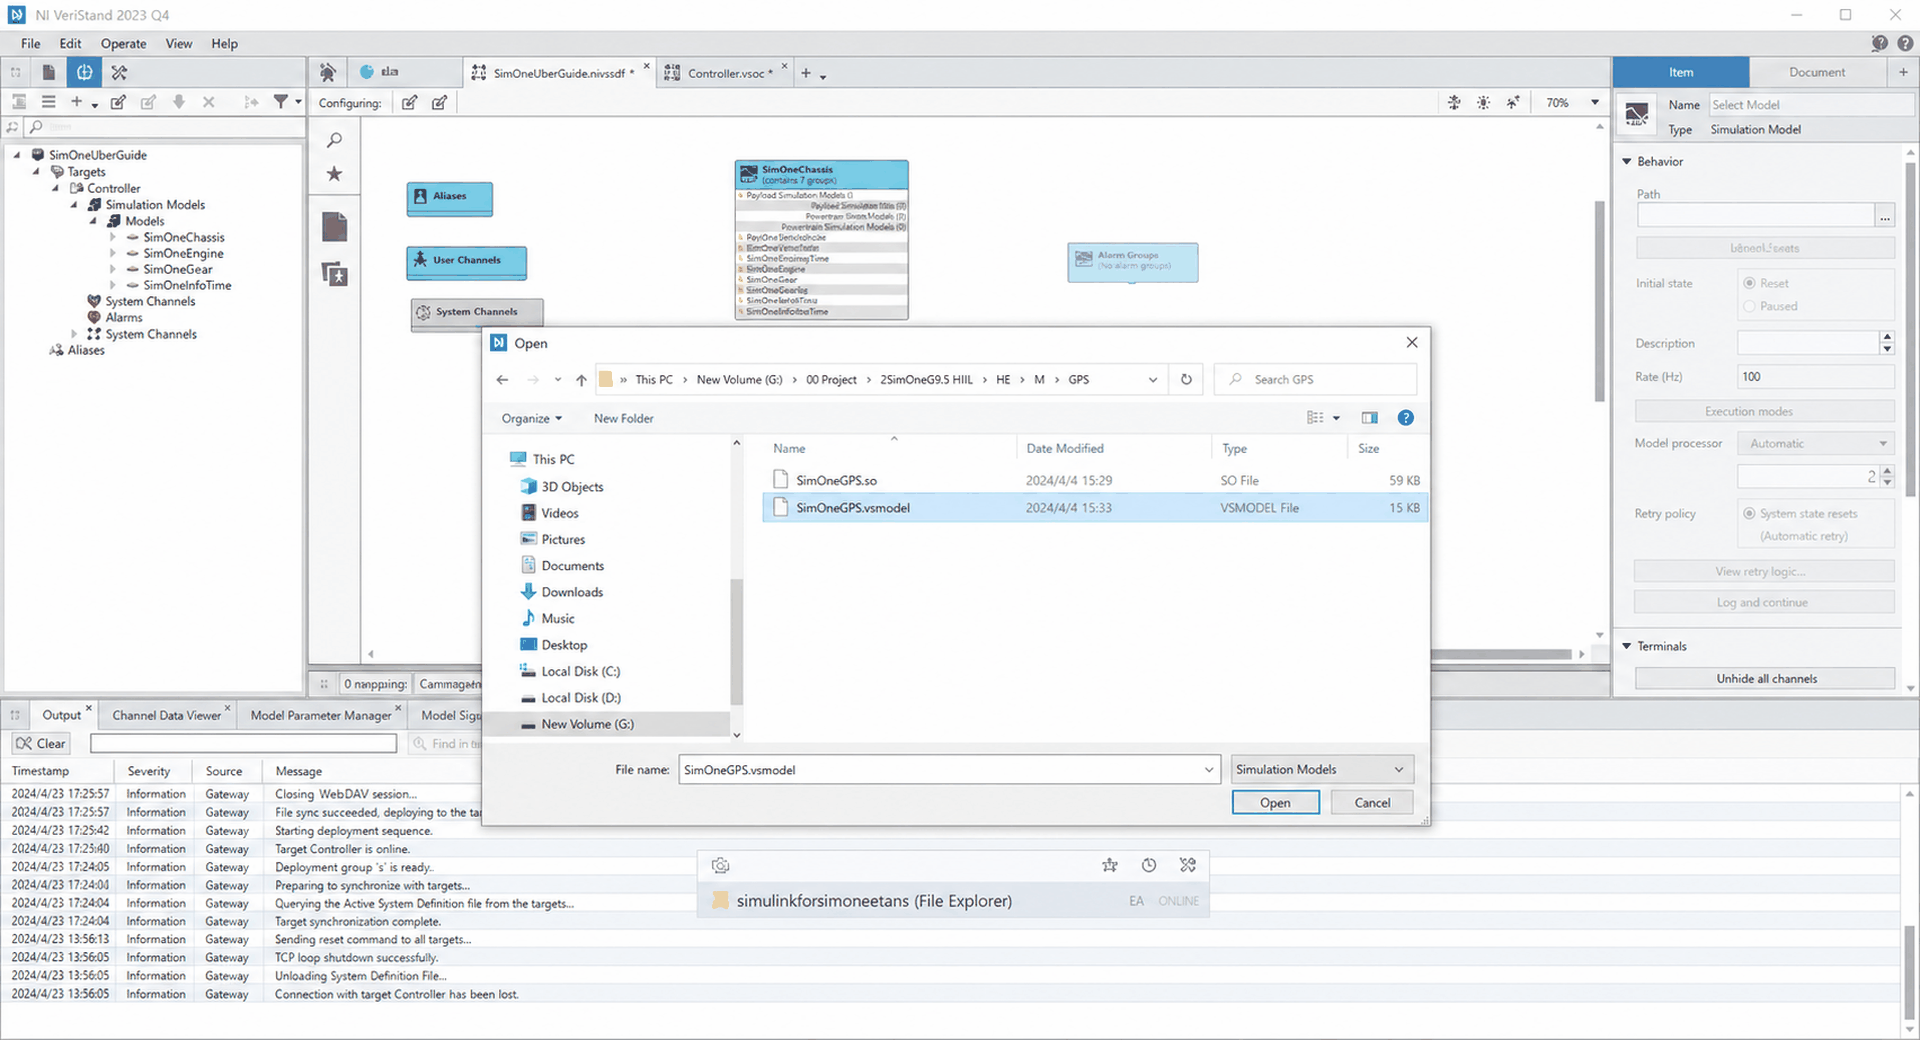The image size is (1920, 1040).
Task: Open the starred window icon in canvas palette
Action: [x=335, y=273]
